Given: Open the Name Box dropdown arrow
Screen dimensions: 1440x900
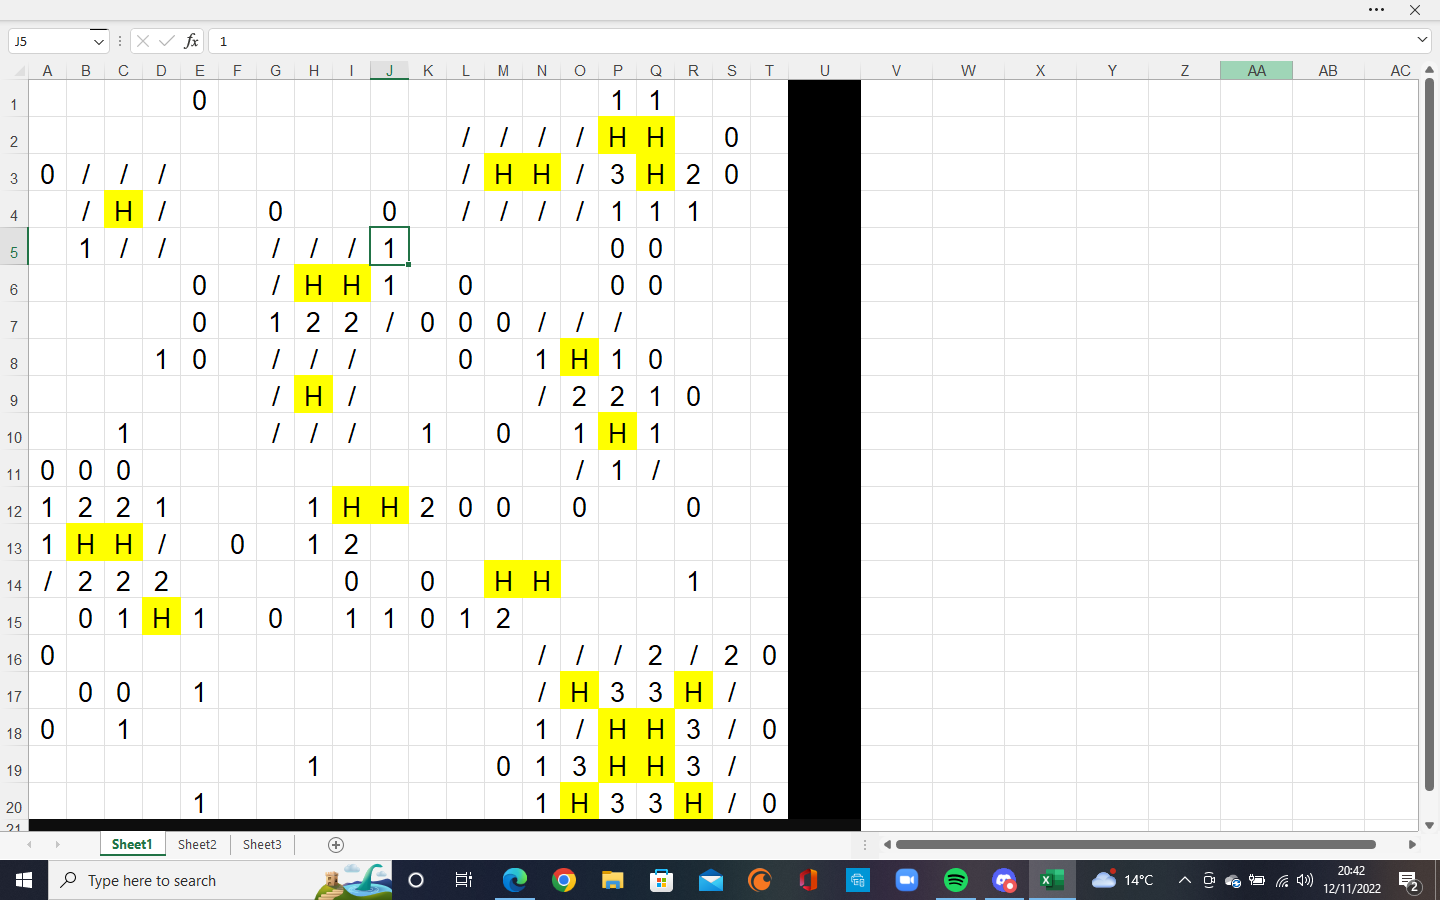Looking at the screenshot, I should (x=98, y=41).
